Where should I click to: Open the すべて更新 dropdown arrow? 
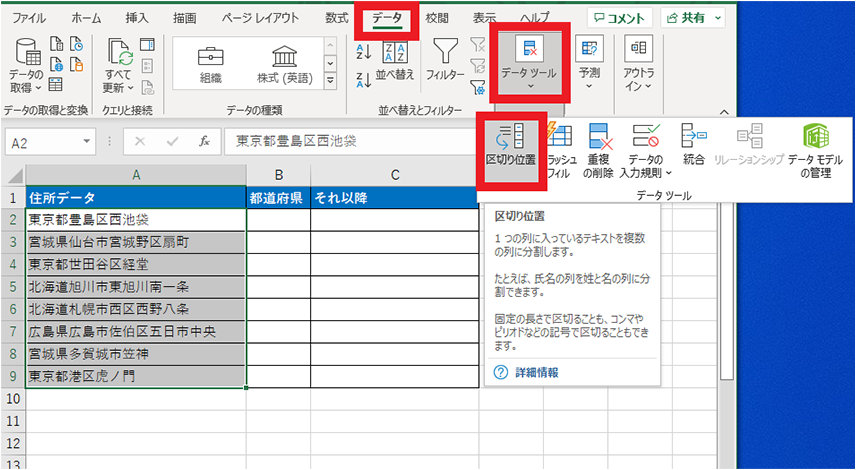(131, 87)
